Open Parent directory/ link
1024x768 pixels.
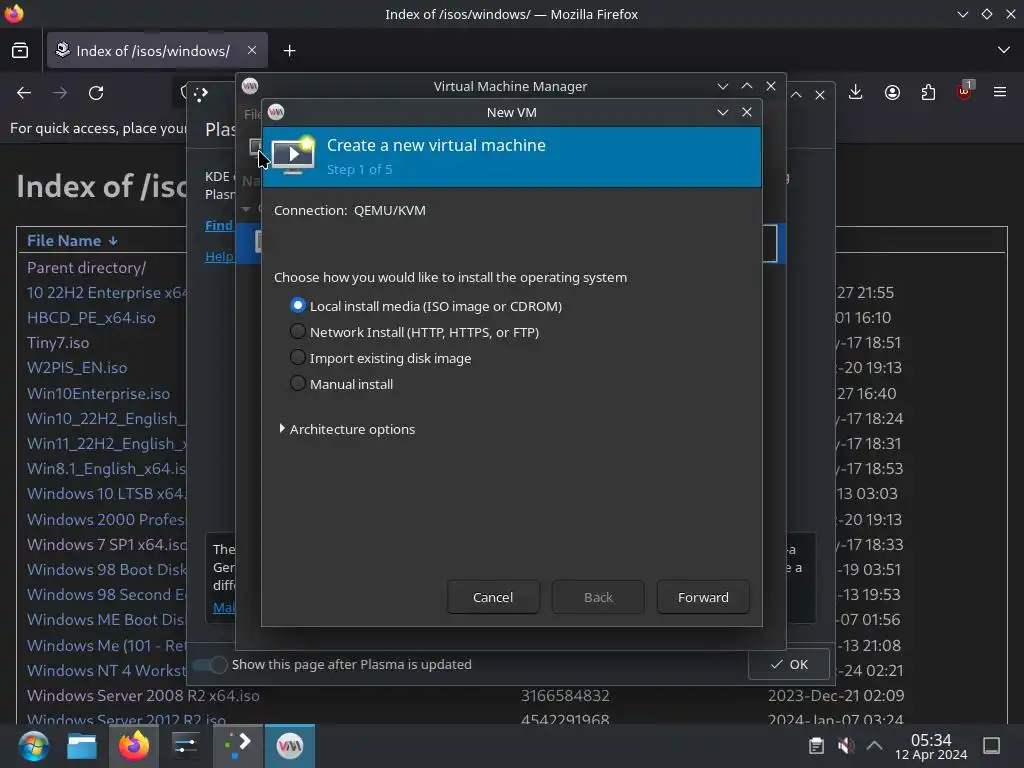(x=86, y=268)
